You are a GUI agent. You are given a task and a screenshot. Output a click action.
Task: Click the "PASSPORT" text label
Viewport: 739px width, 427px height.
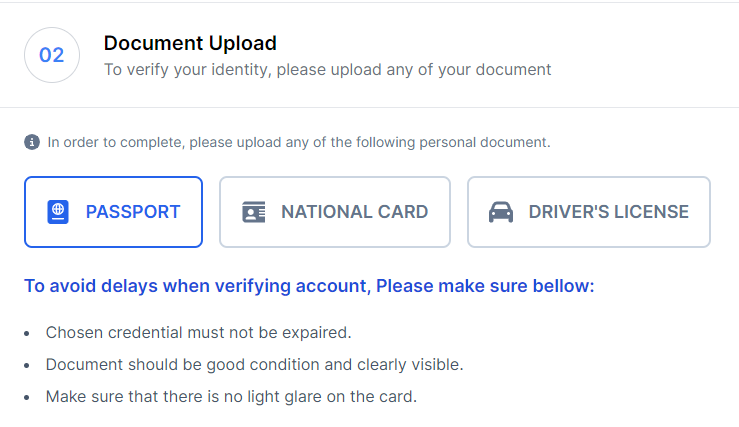pyautogui.click(x=133, y=212)
